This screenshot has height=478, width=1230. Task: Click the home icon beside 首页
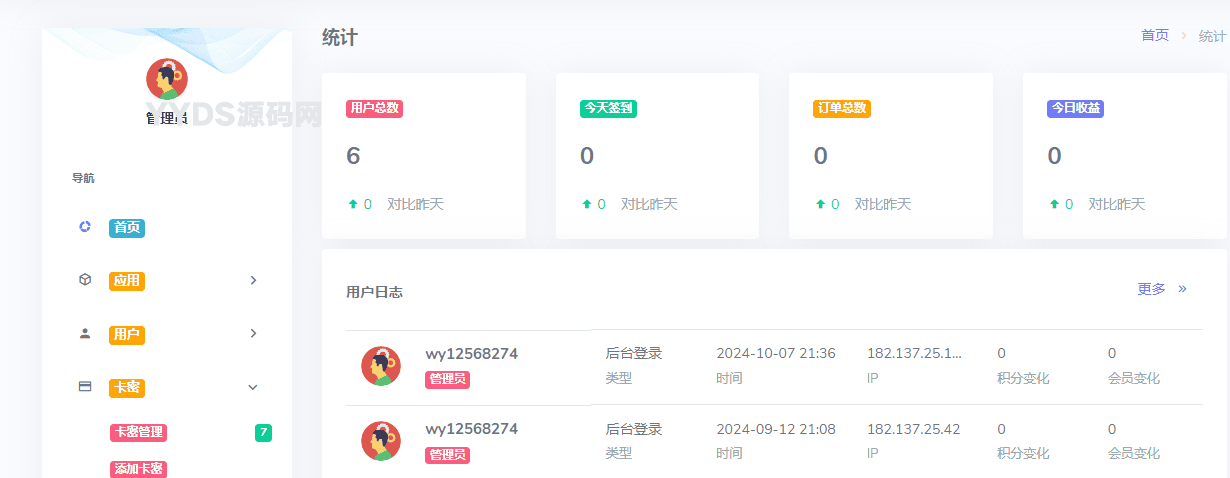85,227
